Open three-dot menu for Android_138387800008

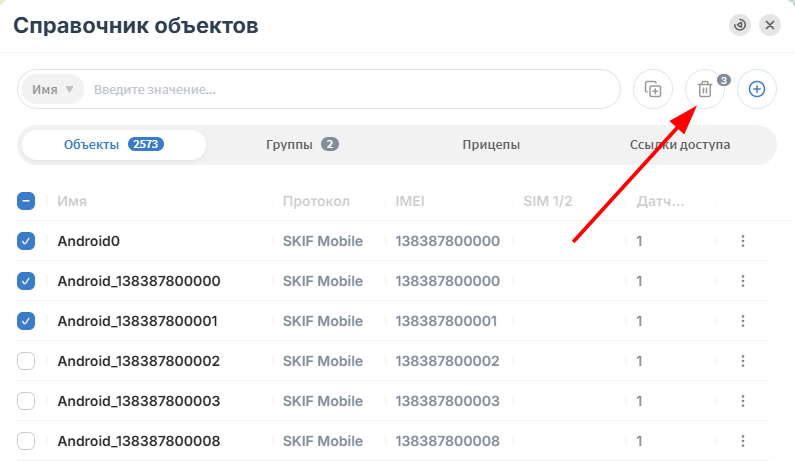[743, 441]
